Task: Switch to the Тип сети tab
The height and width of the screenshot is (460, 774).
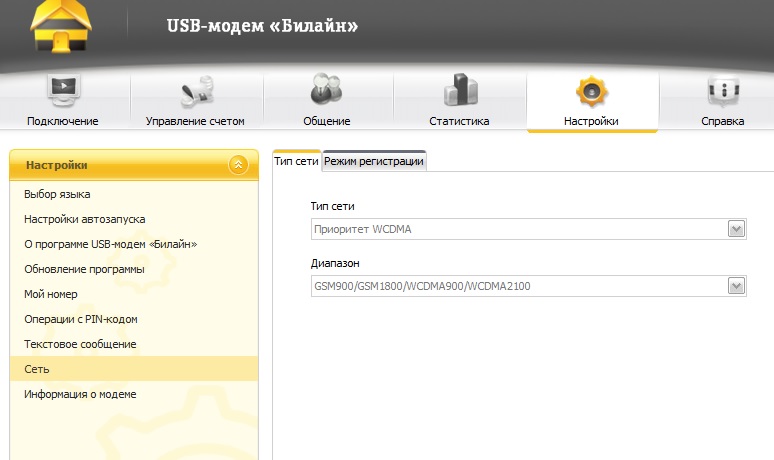Action: (x=296, y=161)
